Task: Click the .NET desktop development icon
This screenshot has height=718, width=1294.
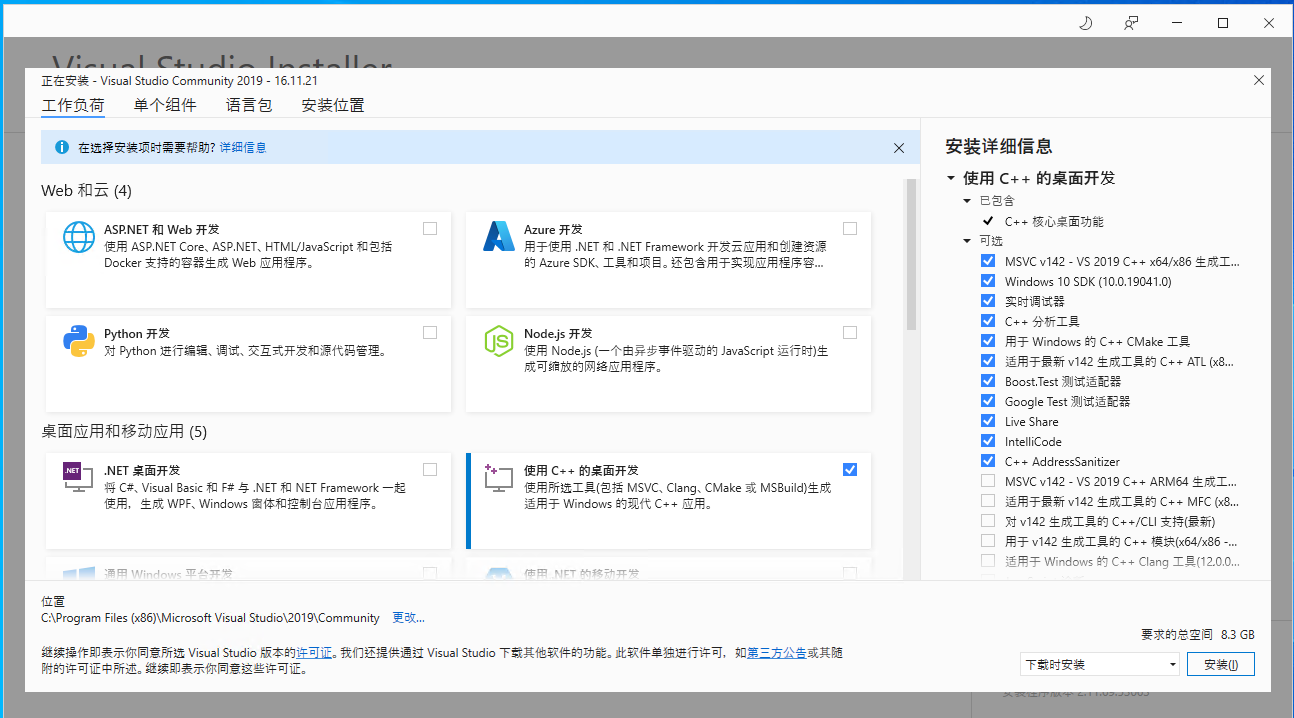Action: click(78, 477)
